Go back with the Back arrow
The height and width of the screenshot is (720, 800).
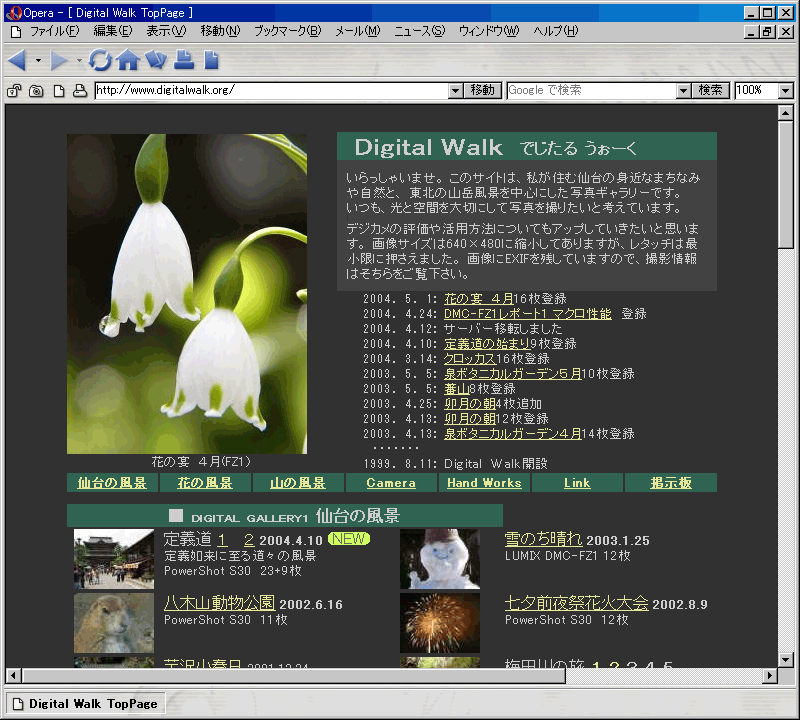[17, 60]
